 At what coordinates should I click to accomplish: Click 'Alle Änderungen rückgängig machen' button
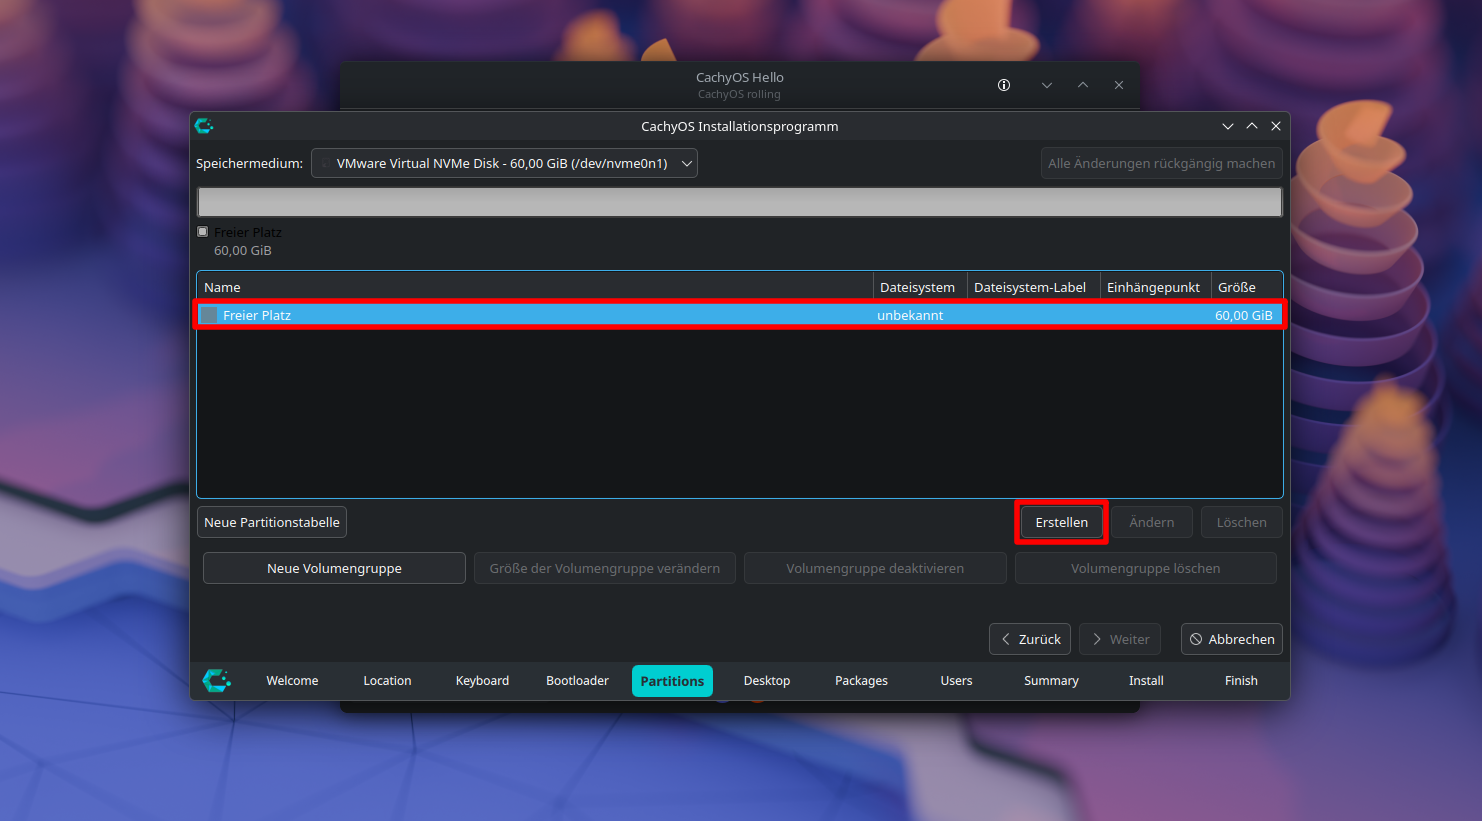(1161, 163)
